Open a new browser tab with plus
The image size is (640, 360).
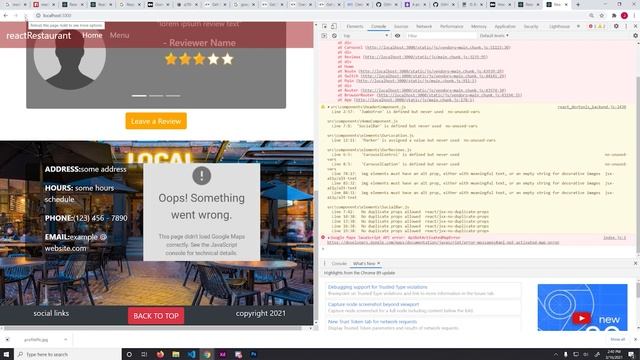[x=578, y=4]
